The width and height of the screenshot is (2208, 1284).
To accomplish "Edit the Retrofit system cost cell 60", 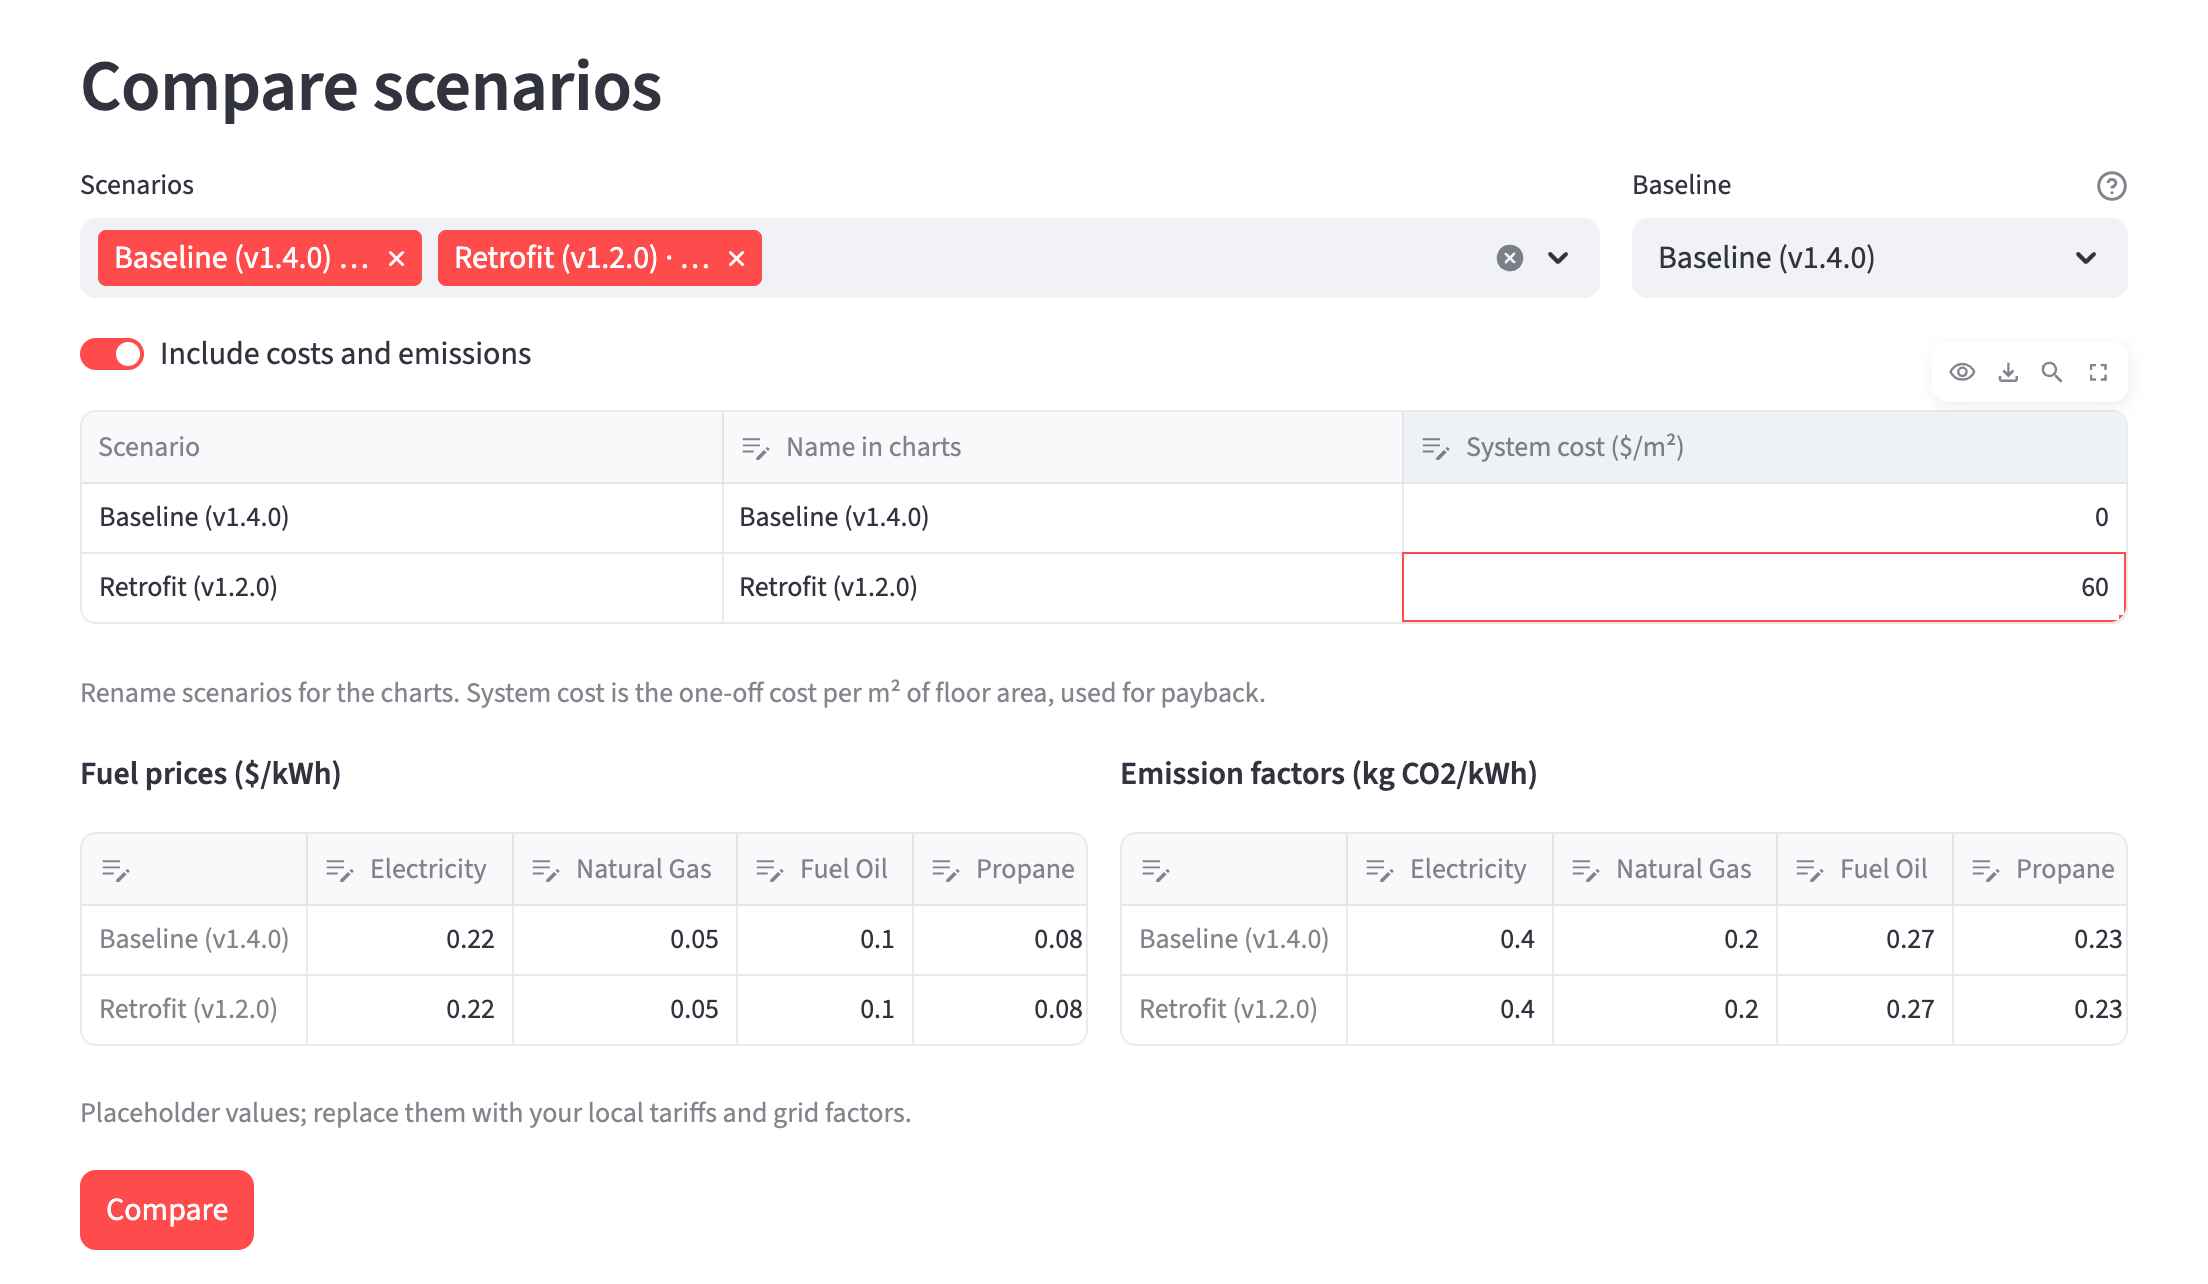I will [x=1764, y=587].
